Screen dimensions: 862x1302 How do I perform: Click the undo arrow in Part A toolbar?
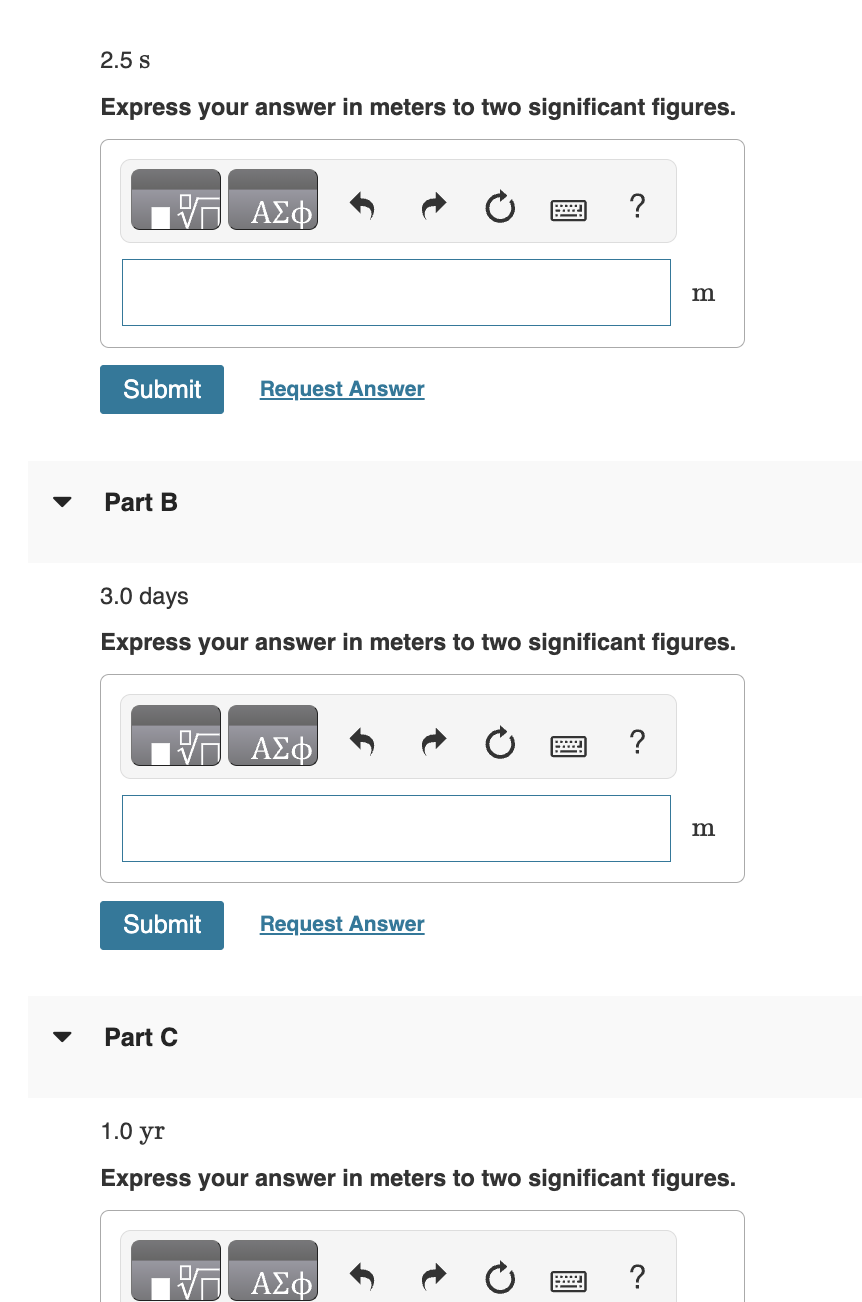click(x=363, y=207)
